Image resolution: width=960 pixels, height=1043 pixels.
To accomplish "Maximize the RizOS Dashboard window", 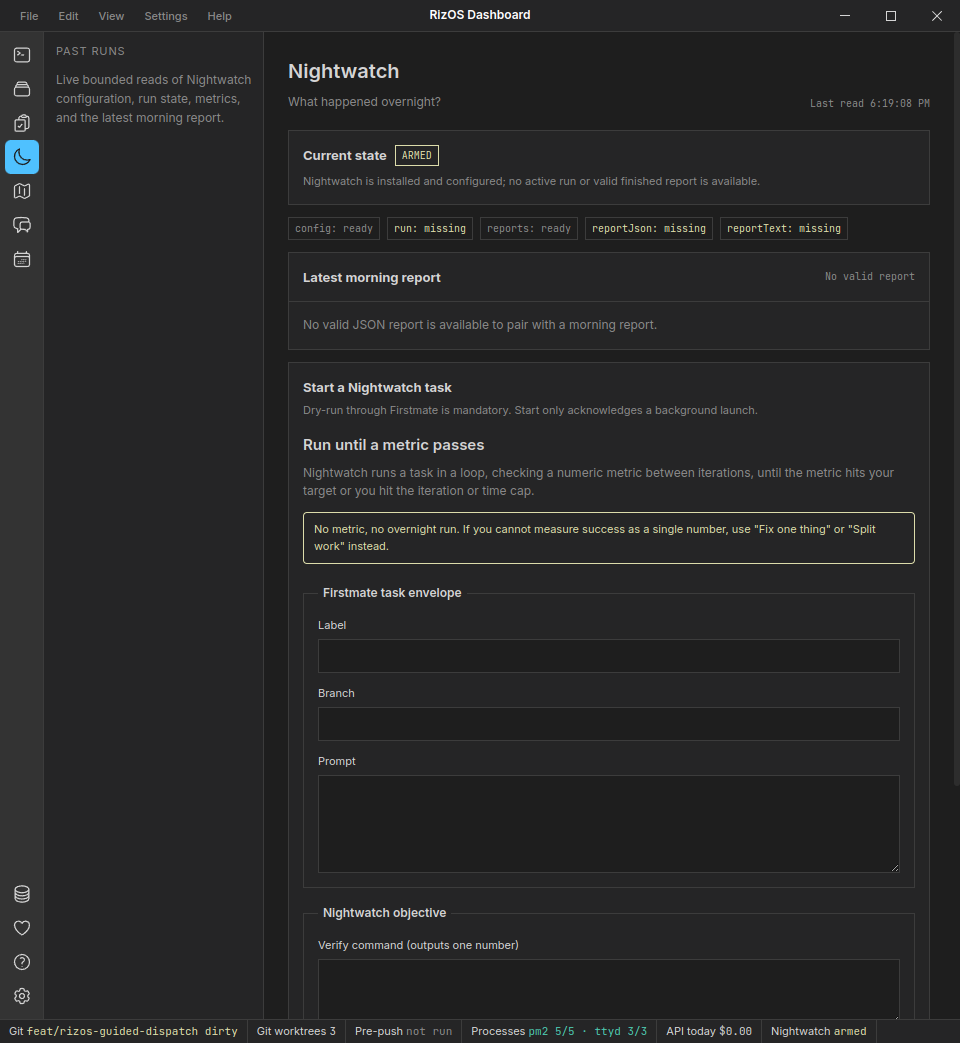I will coord(891,16).
